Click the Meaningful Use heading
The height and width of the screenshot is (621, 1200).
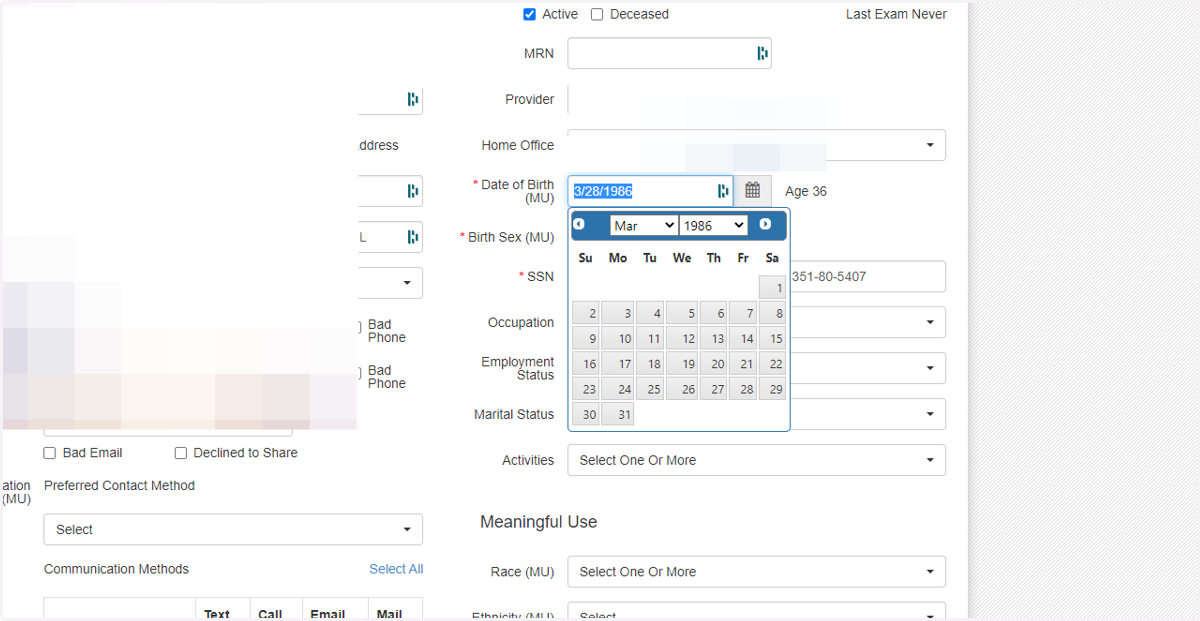pyautogui.click(x=538, y=522)
